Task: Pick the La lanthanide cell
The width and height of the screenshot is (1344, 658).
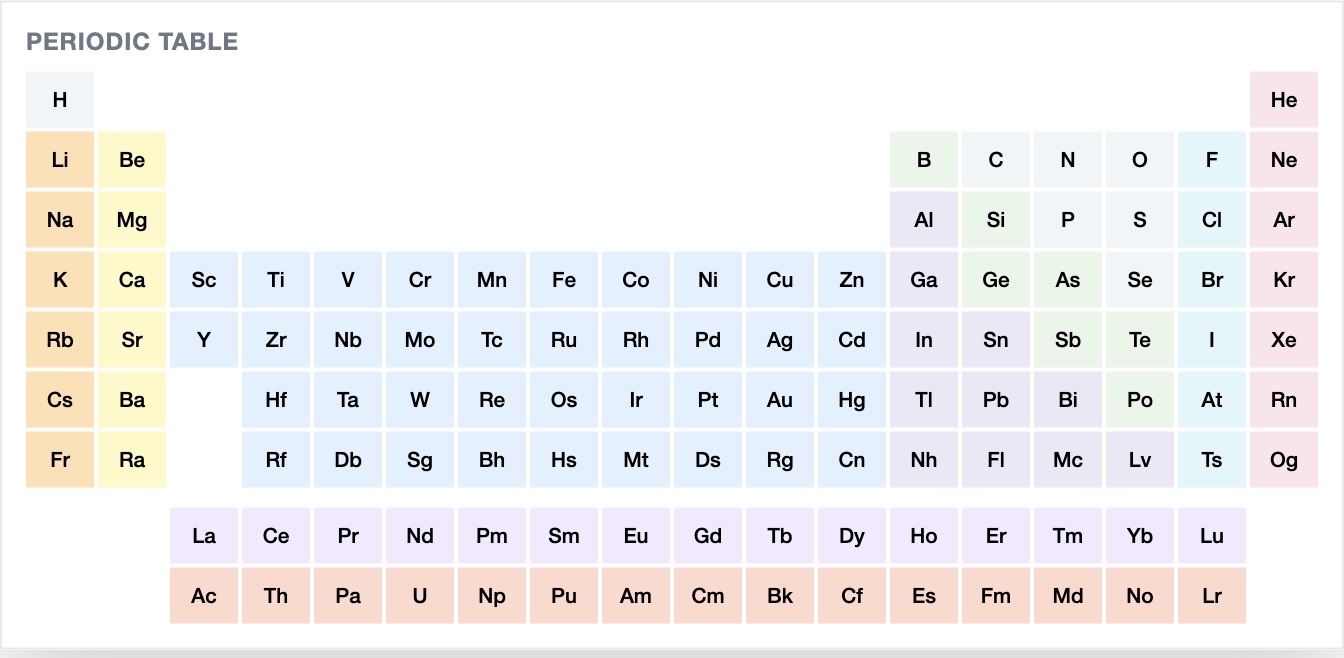Action: tap(204, 536)
